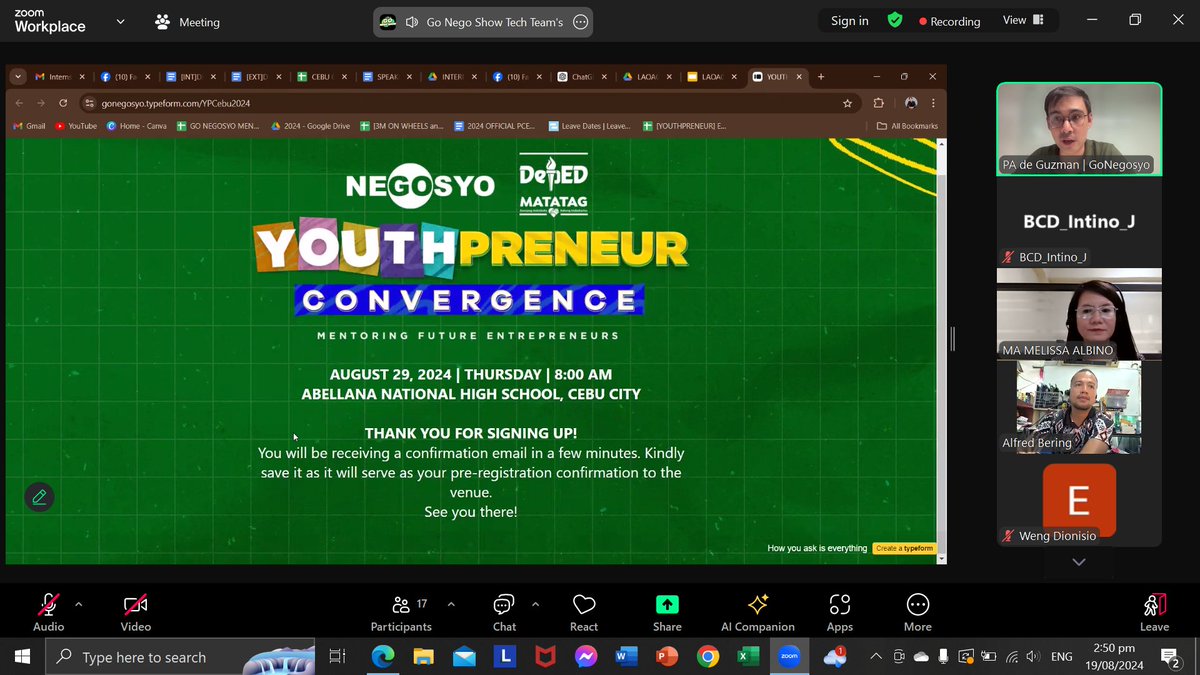Click the browser reload button

pos(63,103)
